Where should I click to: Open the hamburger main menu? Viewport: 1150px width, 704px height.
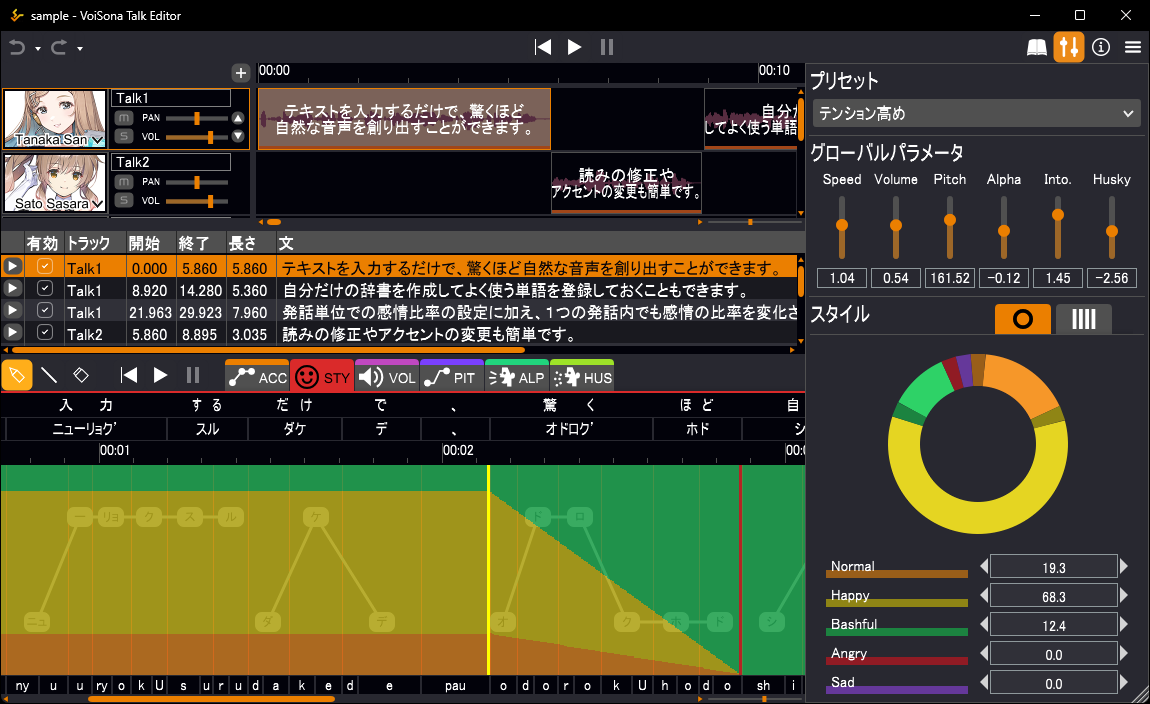coord(1133,47)
